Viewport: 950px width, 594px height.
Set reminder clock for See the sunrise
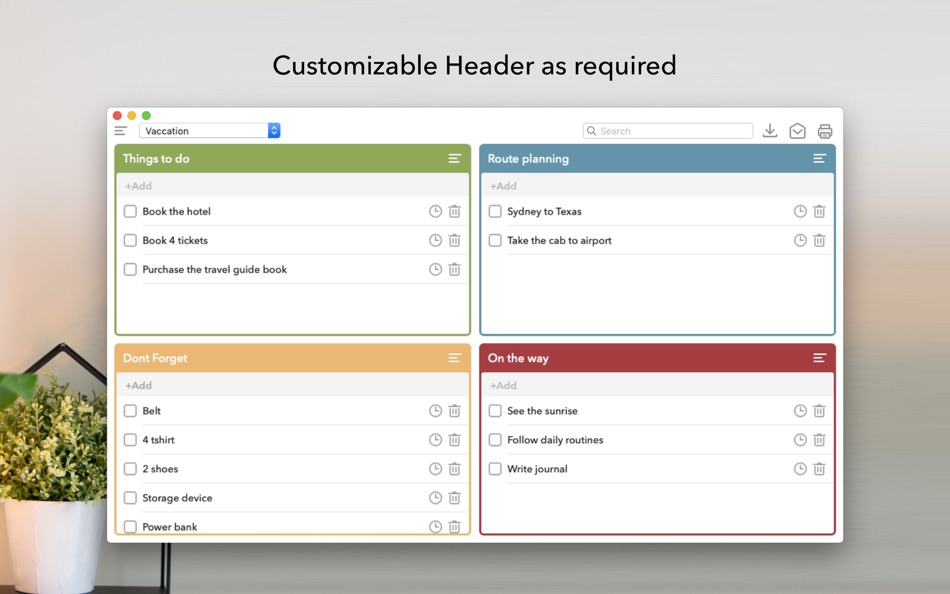coord(800,411)
